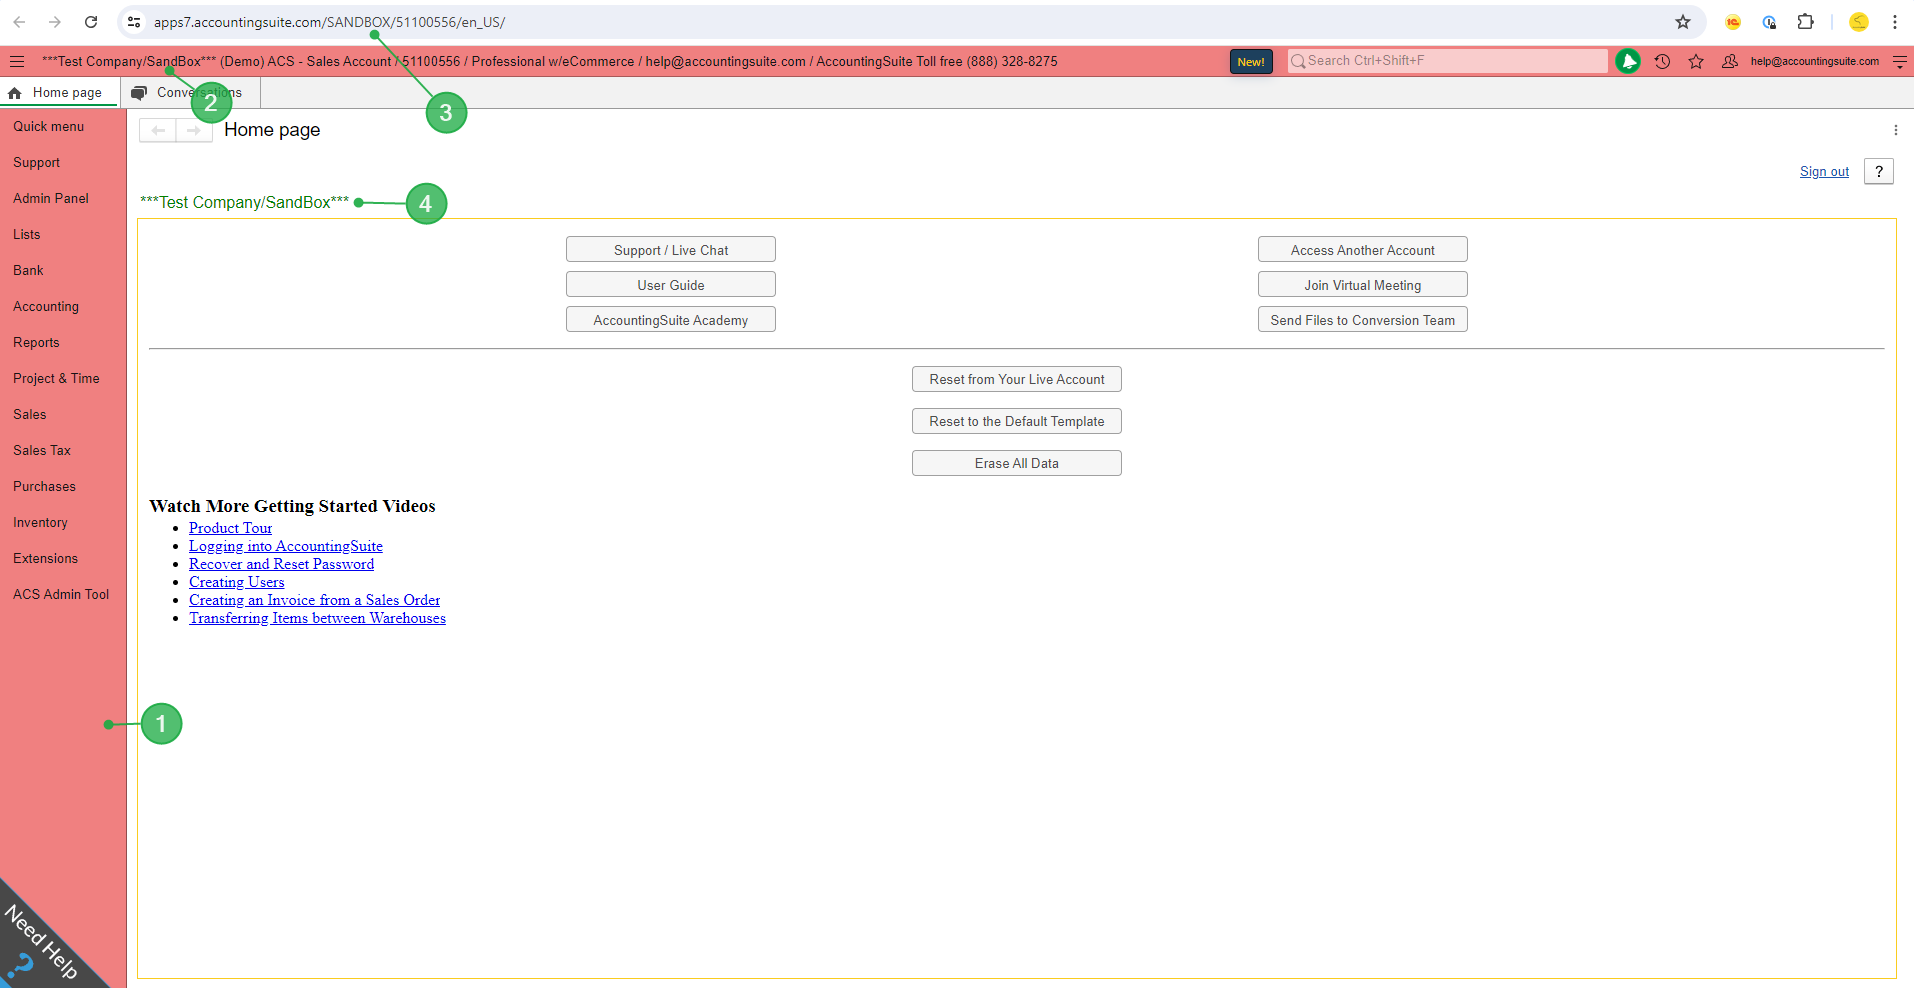Click Access Another Account button
Screen dimensions: 1914x988
pyautogui.click(x=1363, y=250)
